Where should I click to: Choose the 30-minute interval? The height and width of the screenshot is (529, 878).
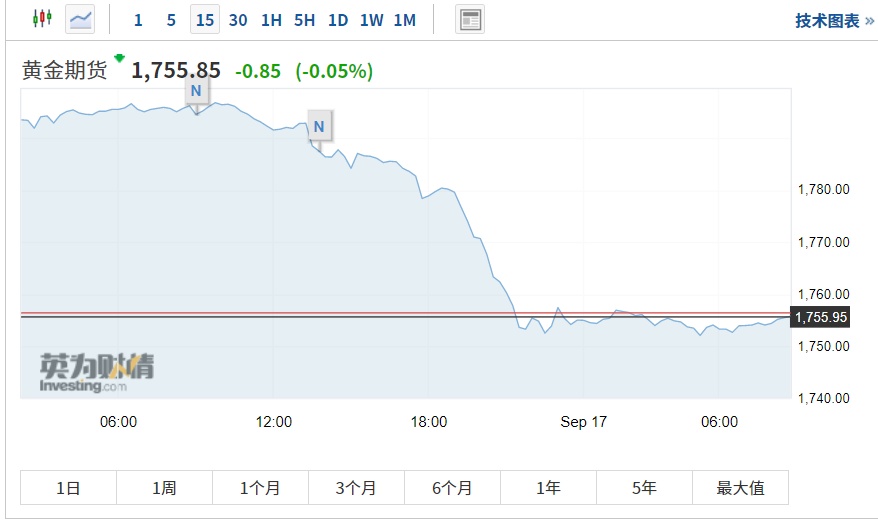coord(238,20)
